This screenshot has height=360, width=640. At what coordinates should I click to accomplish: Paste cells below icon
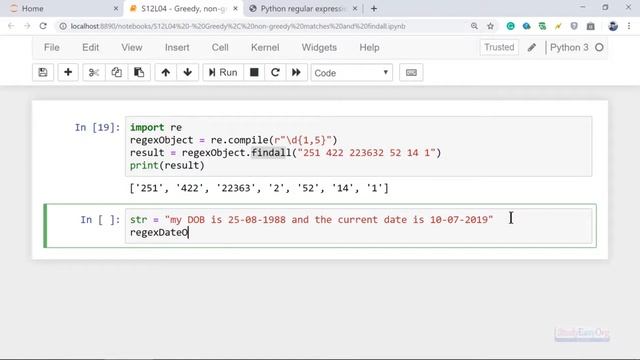pos(139,73)
